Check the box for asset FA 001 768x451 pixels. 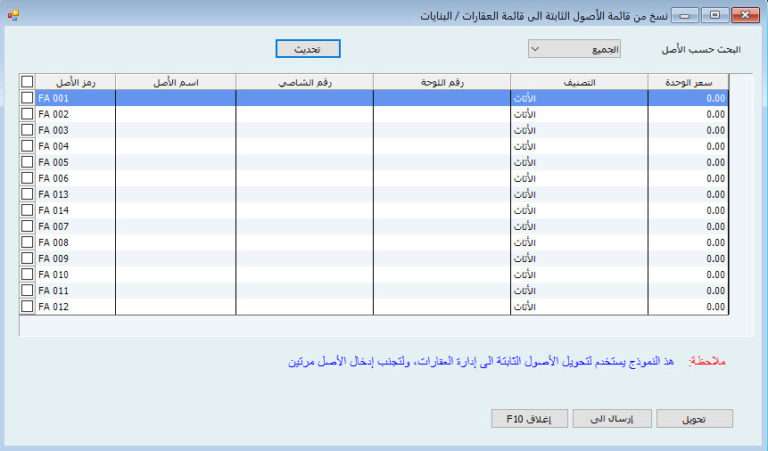(27, 98)
